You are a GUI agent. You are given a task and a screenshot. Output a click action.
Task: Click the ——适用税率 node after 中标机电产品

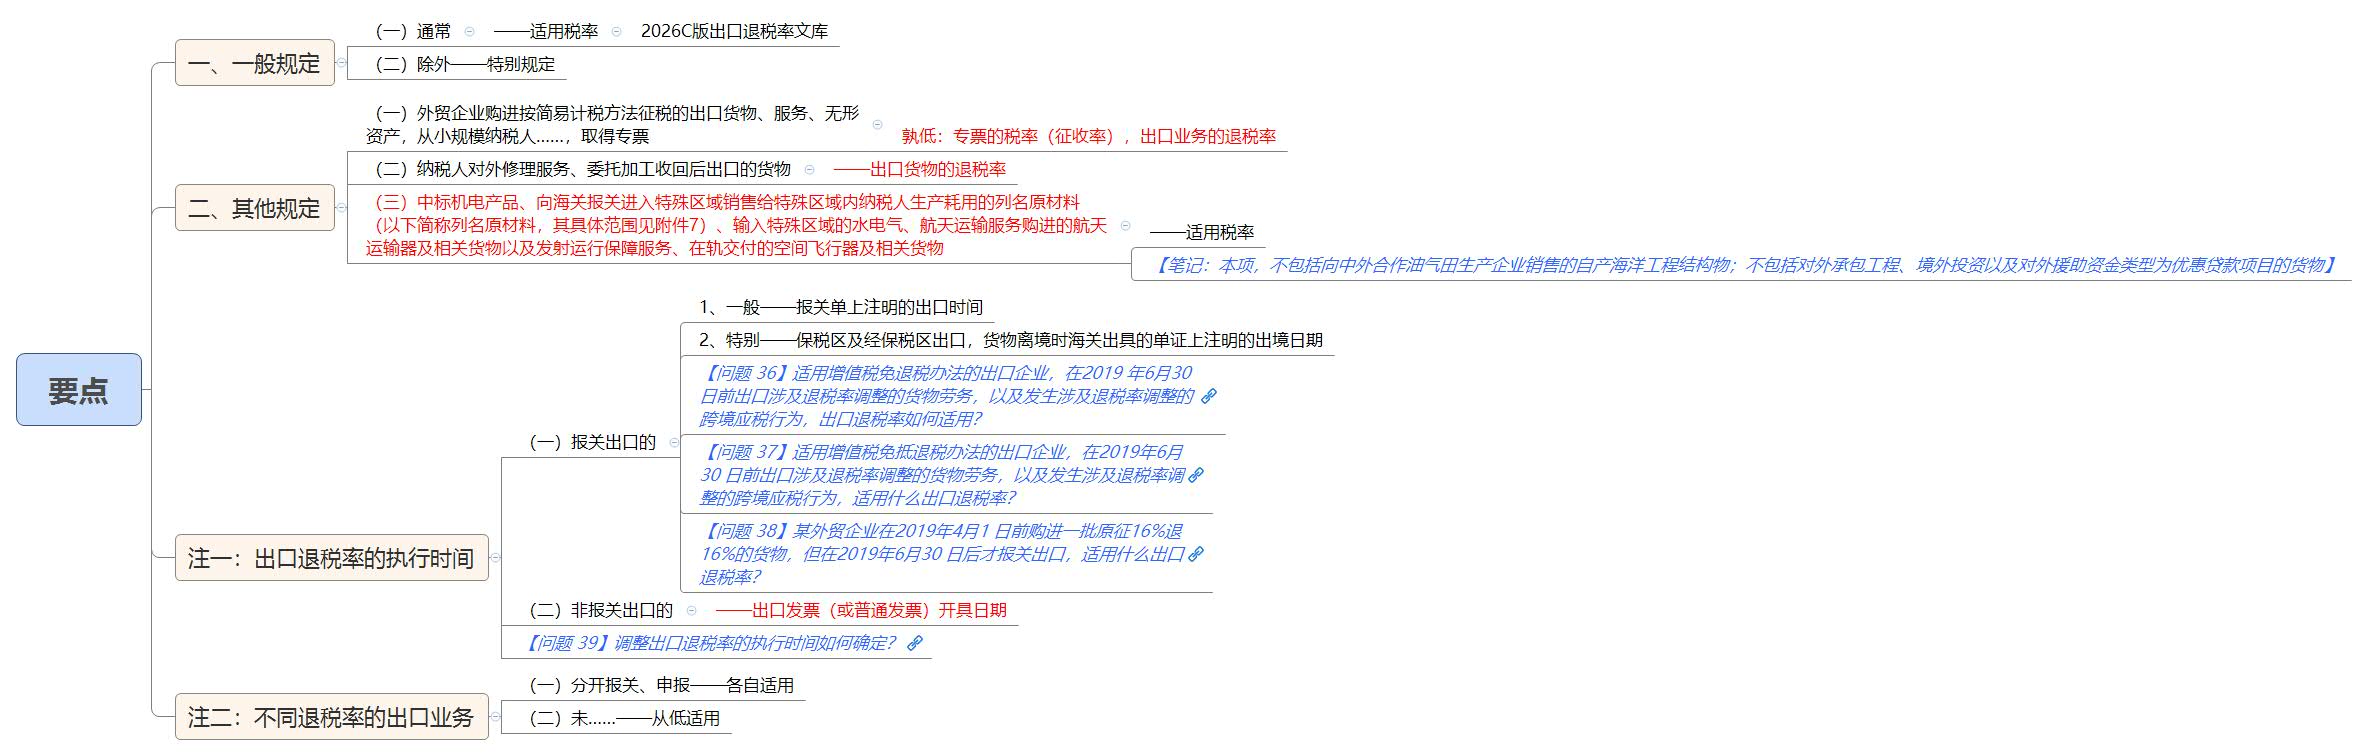(x=1202, y=233)
